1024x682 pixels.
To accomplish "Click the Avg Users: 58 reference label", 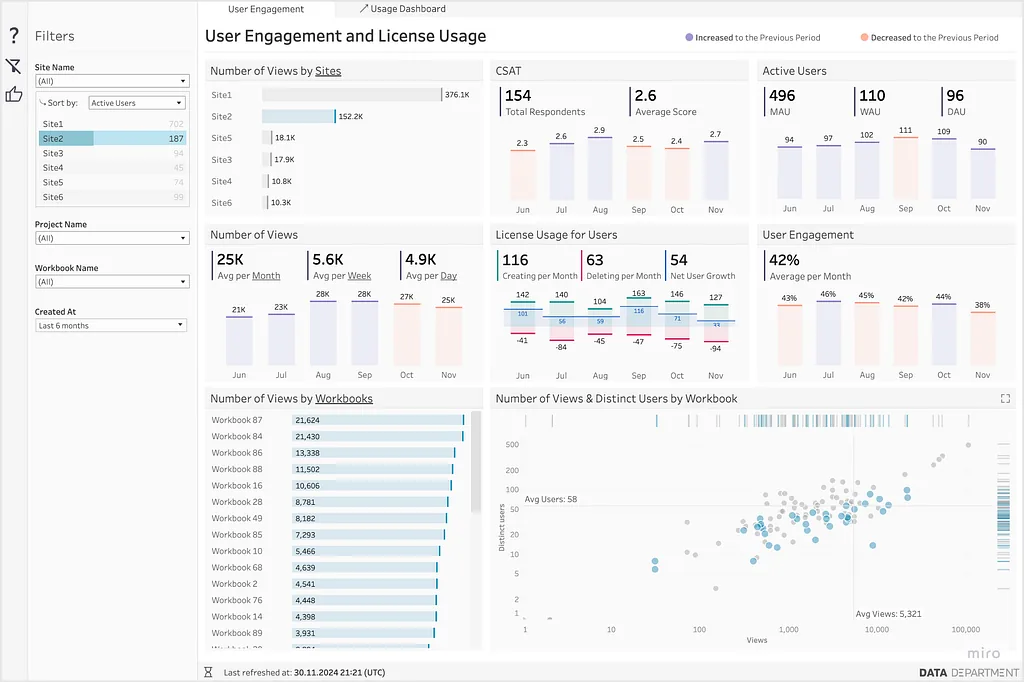I will tap(551, 499).
